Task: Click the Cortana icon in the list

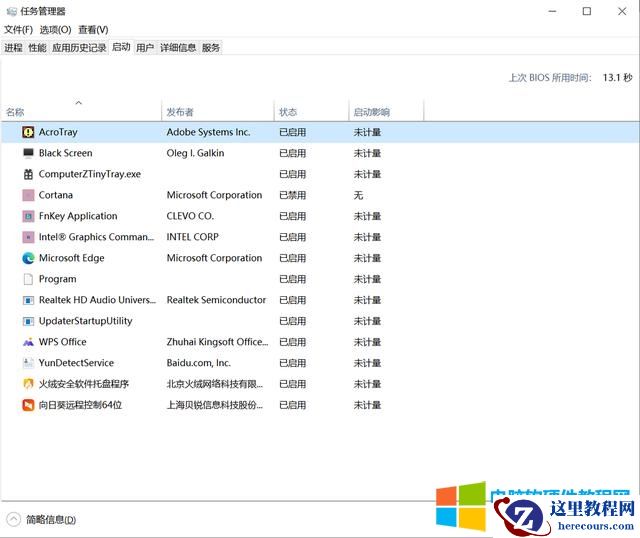Action: point(28,195)
